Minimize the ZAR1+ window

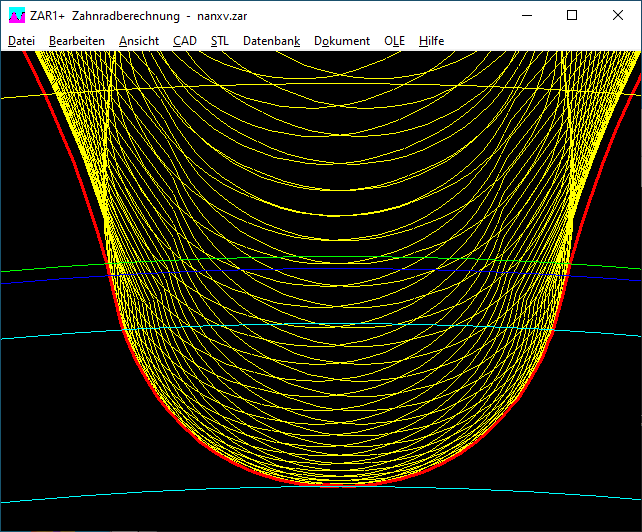[x=526, y=15]
